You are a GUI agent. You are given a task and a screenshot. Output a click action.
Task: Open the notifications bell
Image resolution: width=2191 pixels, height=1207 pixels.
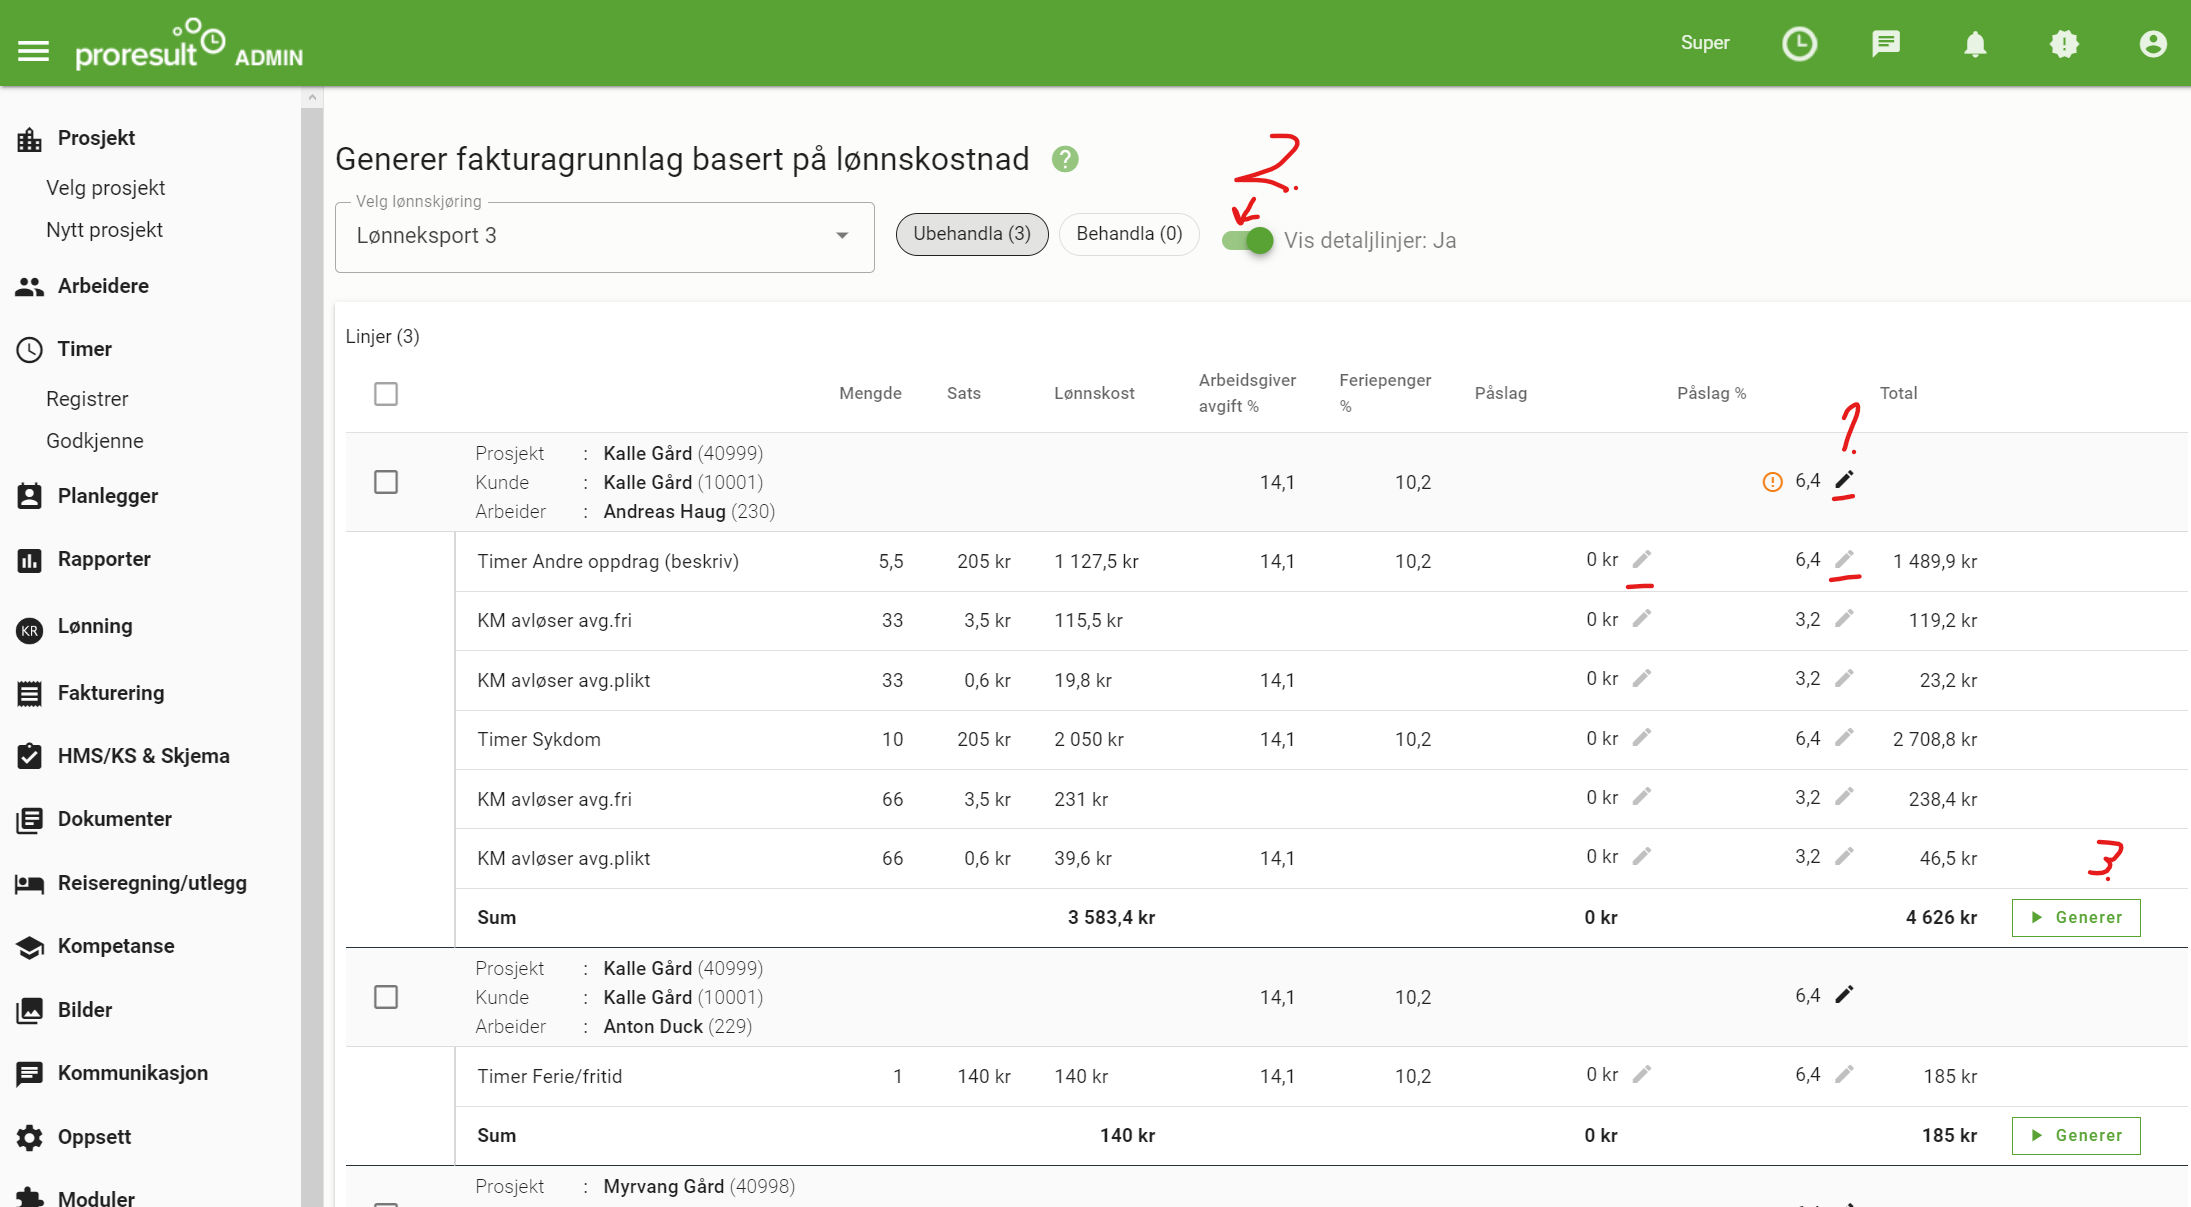point(1975,44)
